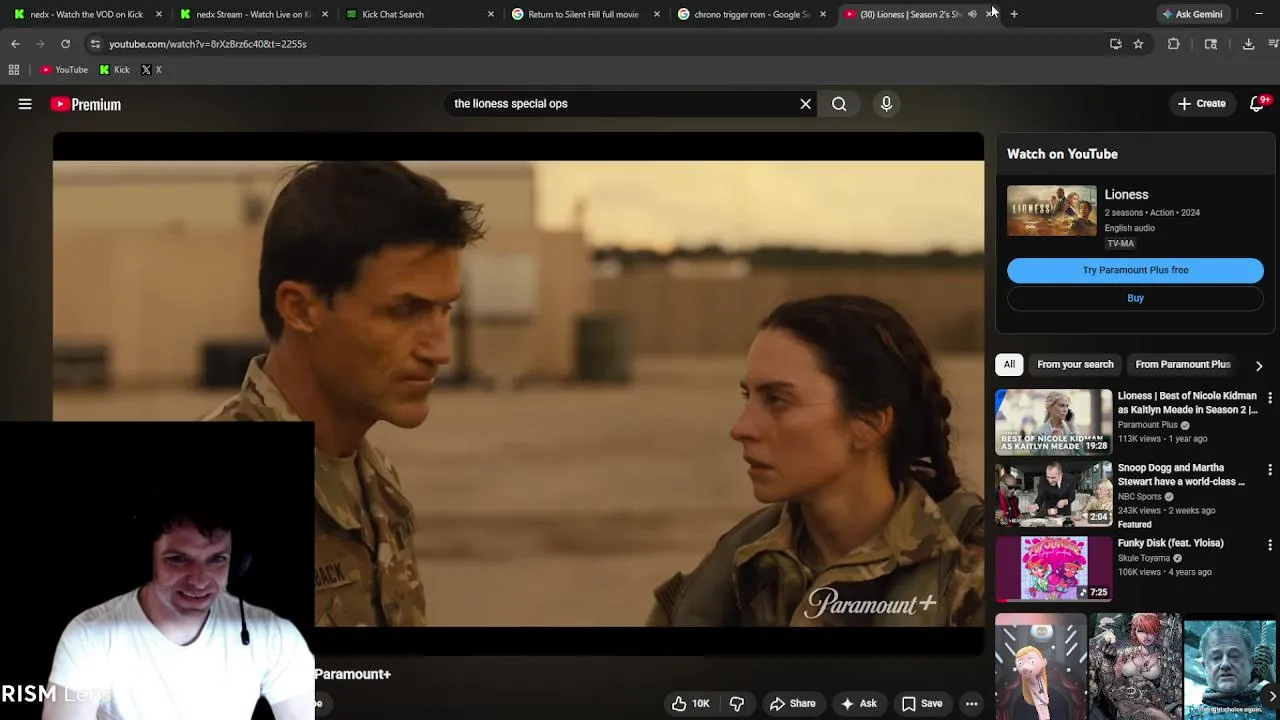Go back with the browser back arrow

(x=15, y=44)
